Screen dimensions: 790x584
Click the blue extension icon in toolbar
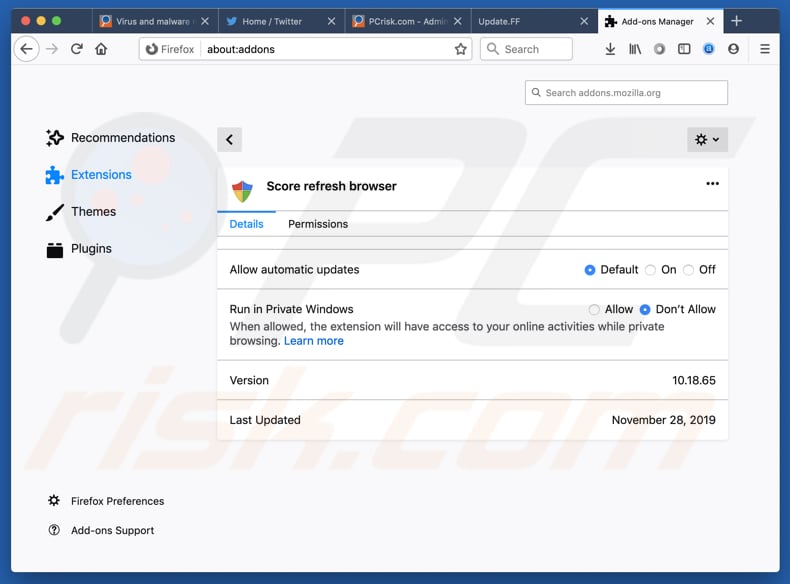(x=709, y=49)
